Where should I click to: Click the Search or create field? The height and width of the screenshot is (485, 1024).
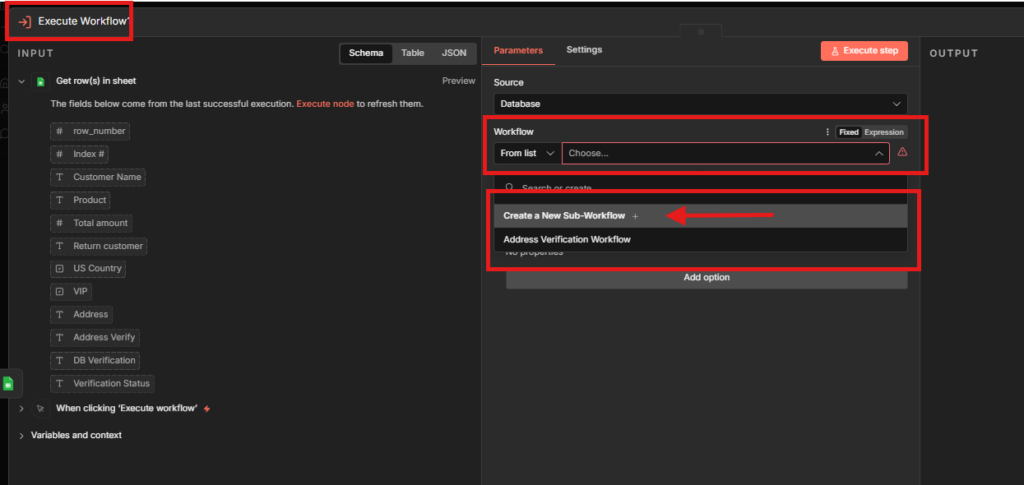pyautogui.click(x=700, y=188)
